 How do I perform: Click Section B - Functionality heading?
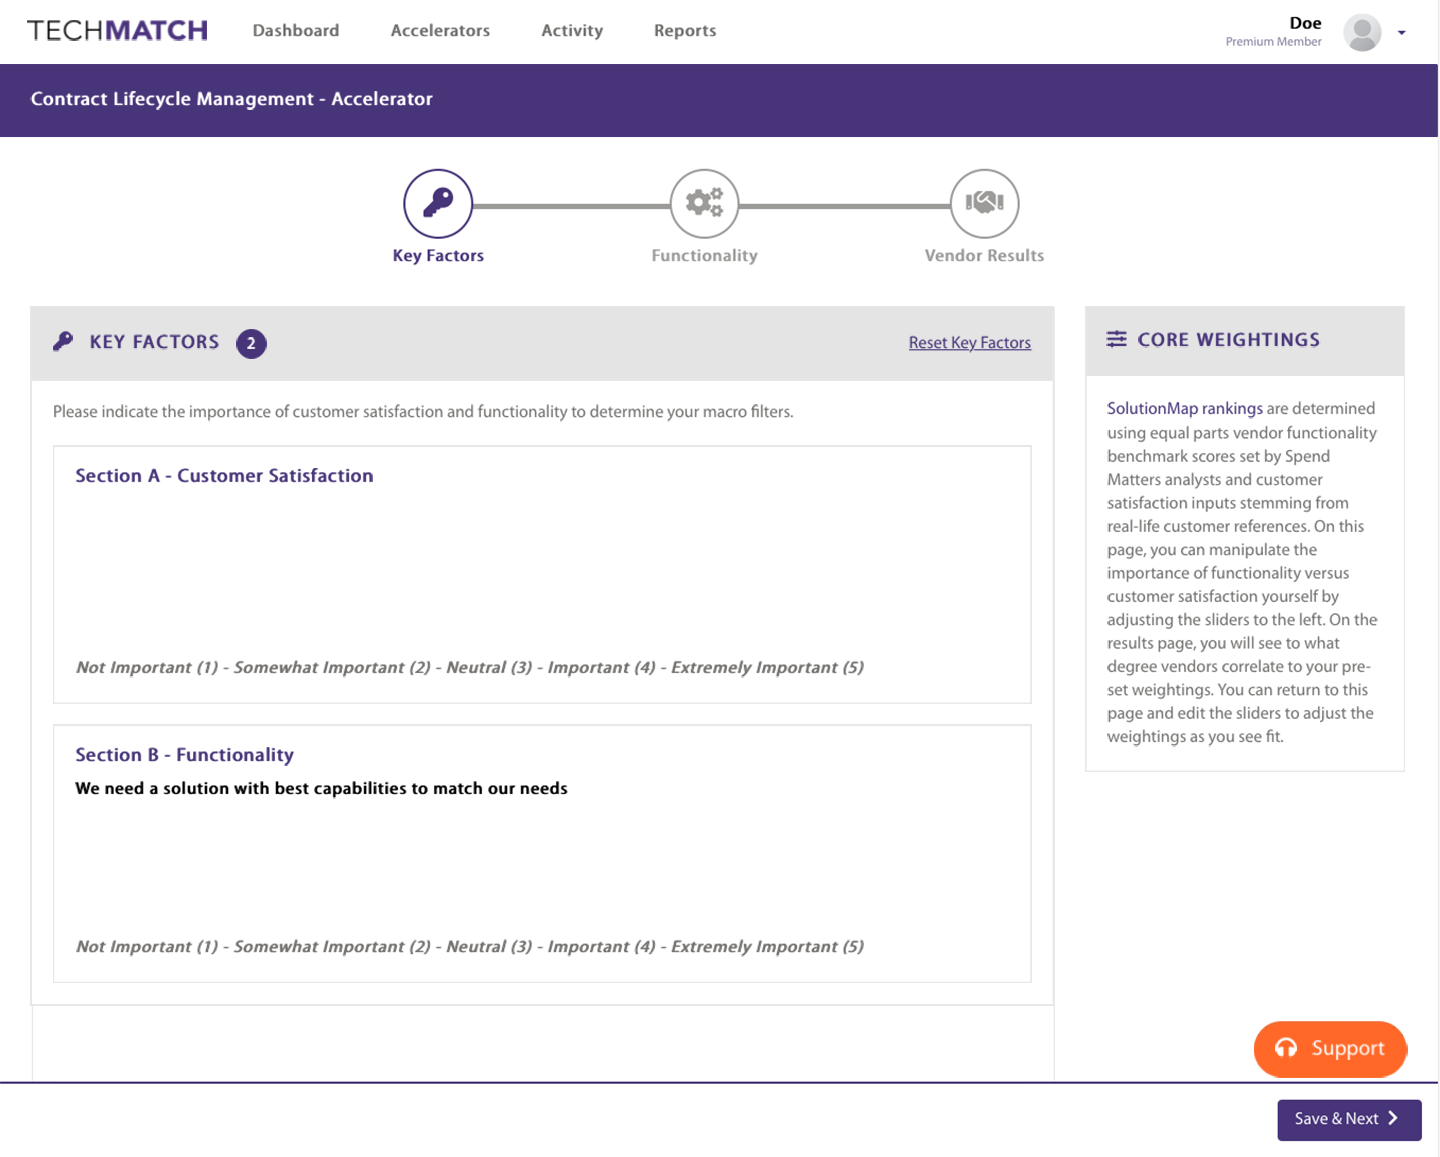[x=184, y=755]
